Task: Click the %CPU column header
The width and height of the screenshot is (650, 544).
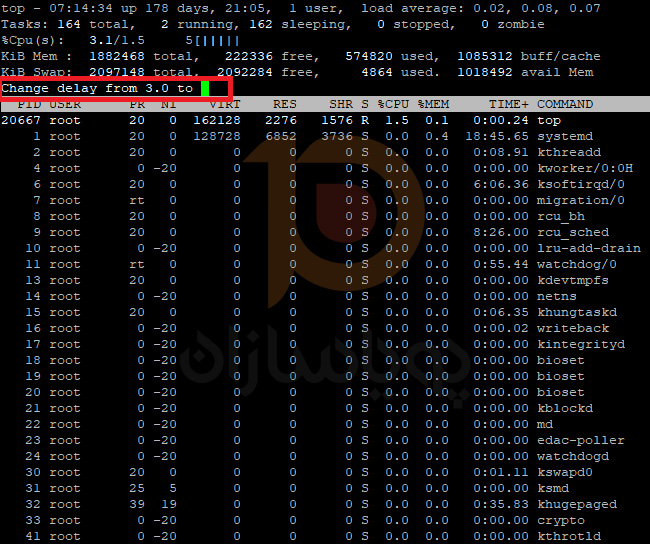Action: 393,104
